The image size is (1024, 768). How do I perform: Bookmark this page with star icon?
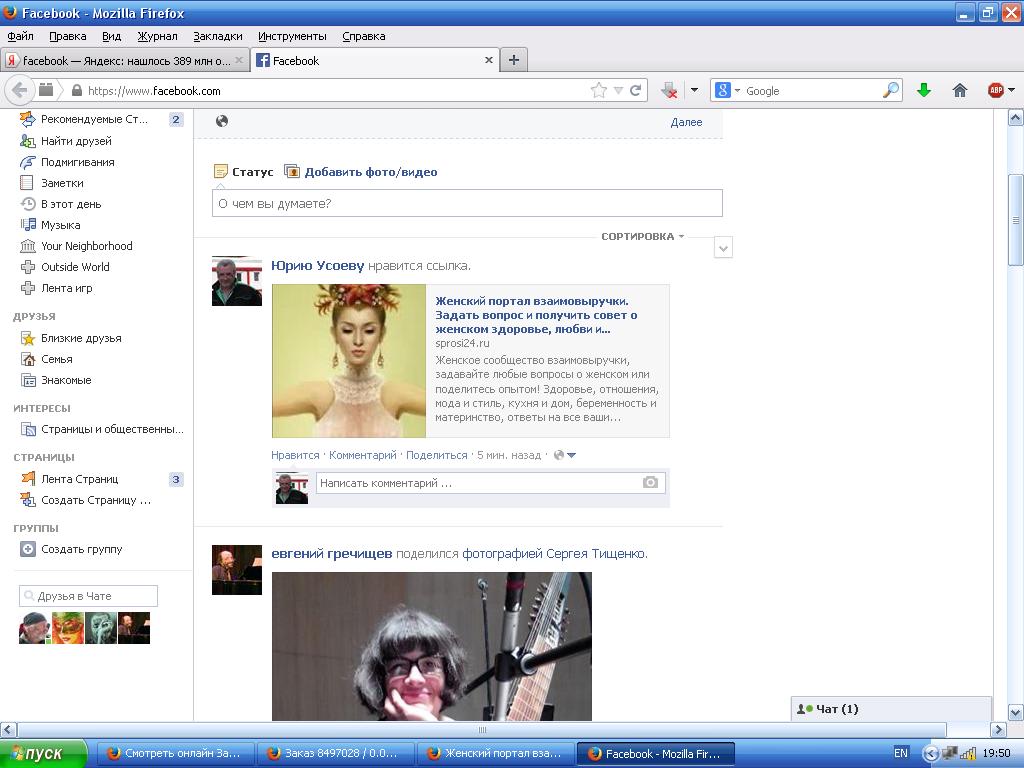point(599,90)
